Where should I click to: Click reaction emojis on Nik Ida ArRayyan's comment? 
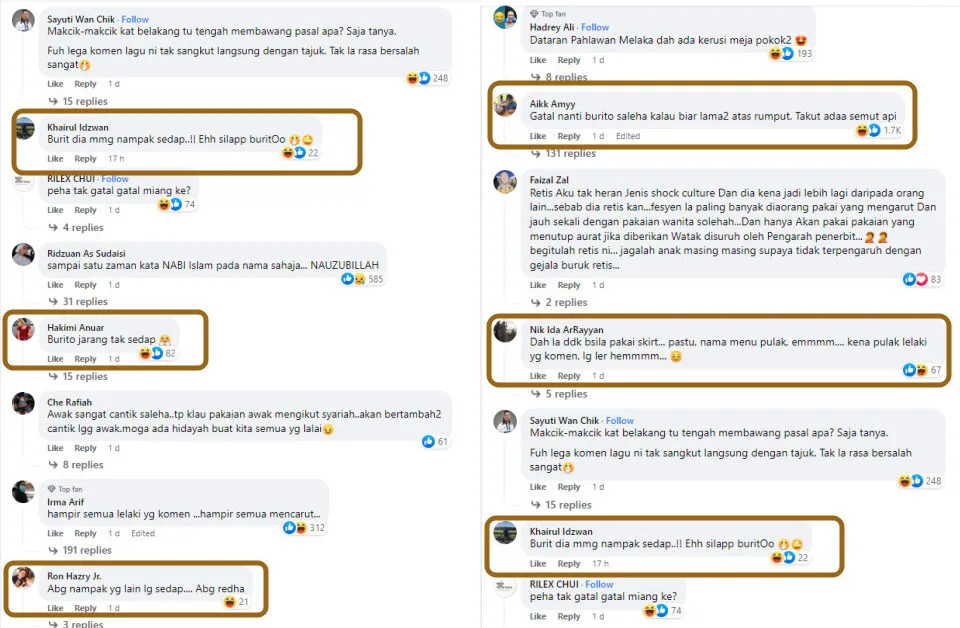(x=914, y=370)
